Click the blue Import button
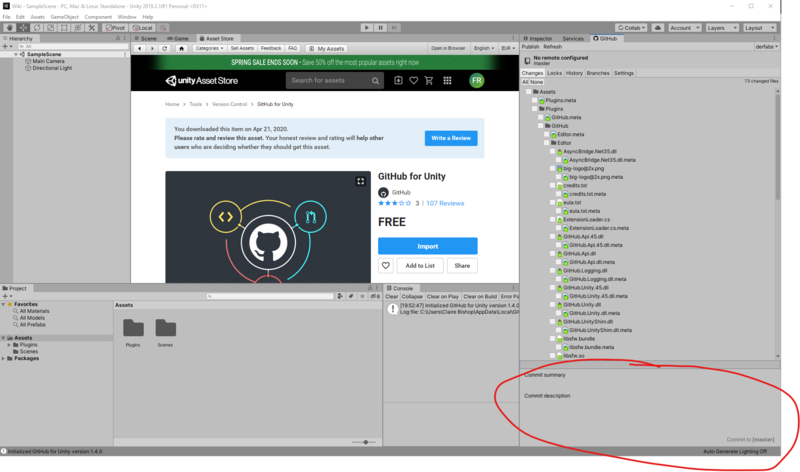 [427, 246]
